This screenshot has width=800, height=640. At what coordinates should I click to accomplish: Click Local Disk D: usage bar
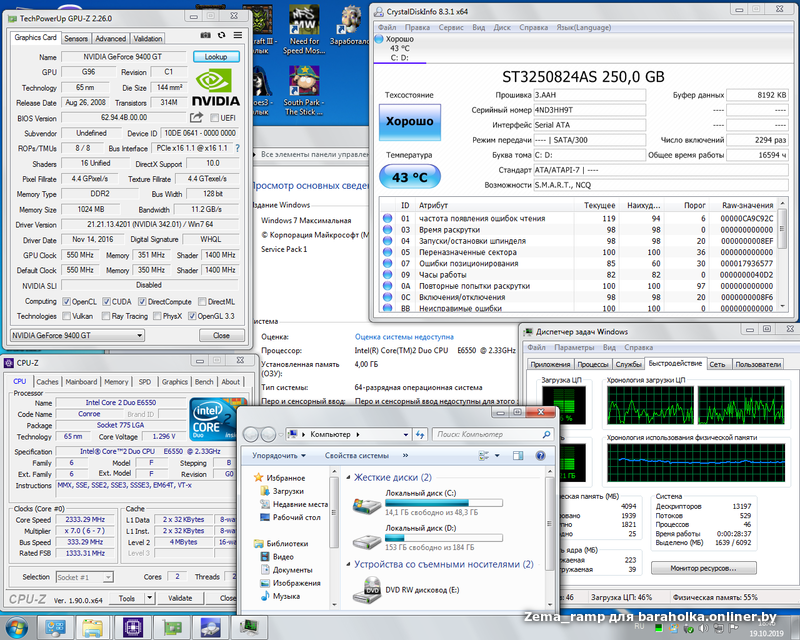pyautogui.click(x=443, y=538)
